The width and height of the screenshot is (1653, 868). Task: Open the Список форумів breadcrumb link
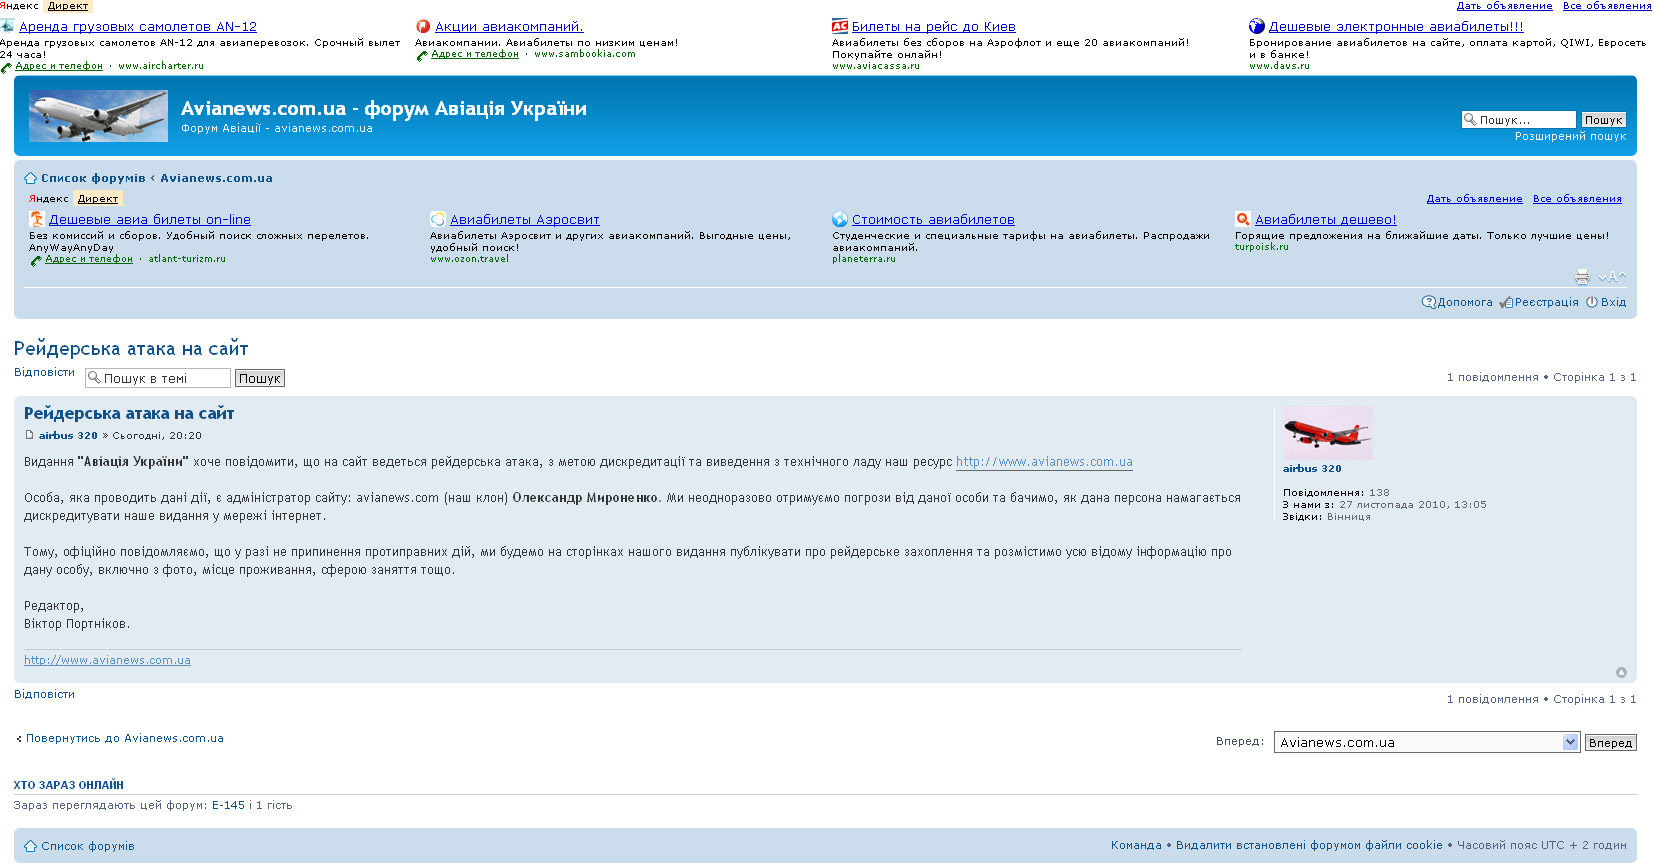(x=93, y=178)
